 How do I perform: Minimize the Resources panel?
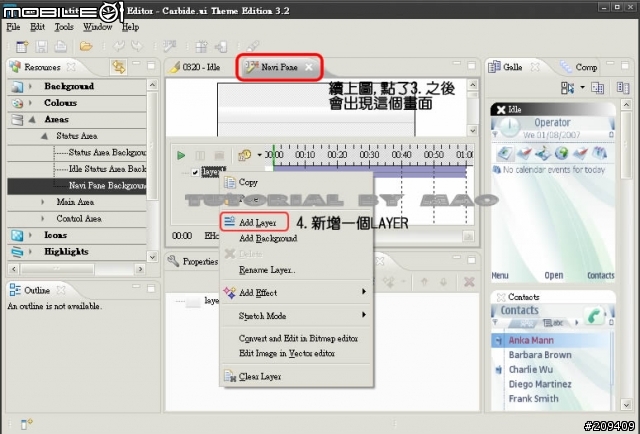136,63
